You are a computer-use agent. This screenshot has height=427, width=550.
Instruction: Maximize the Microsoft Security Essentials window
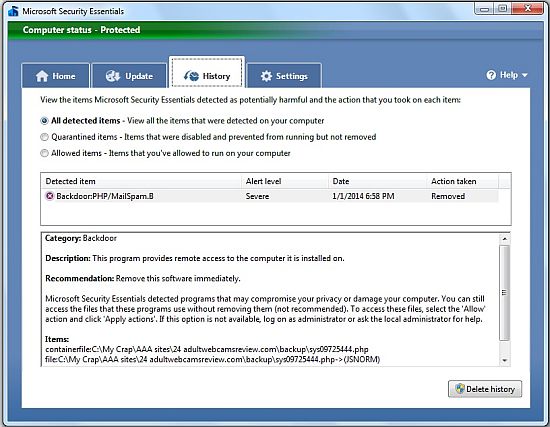click(503, 9)
